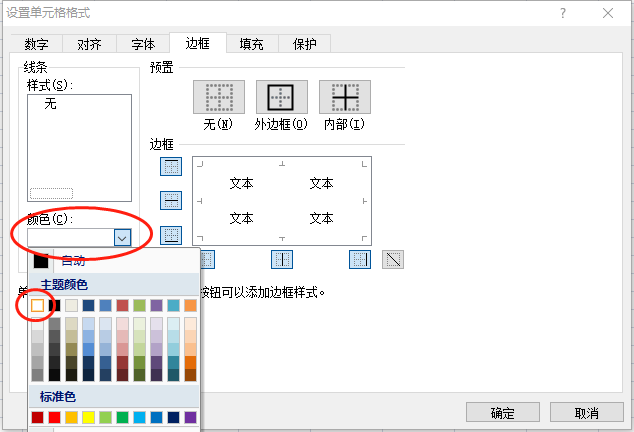The image size is (634, 432).
Task: Cancel using the 取消 button
Action: (587, 413)
